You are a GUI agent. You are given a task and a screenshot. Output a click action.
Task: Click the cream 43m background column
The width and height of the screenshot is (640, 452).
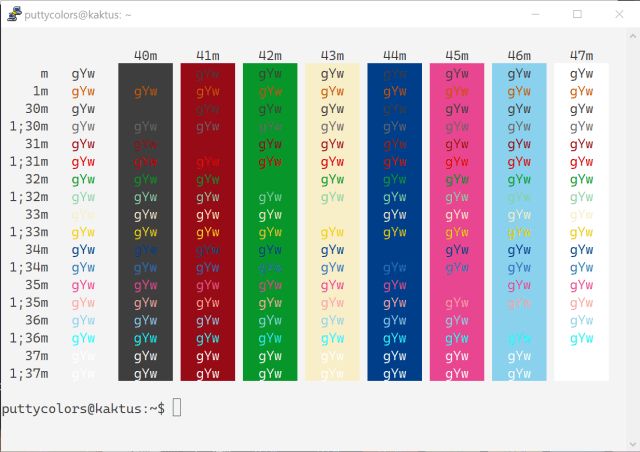(x=332, y=222)
